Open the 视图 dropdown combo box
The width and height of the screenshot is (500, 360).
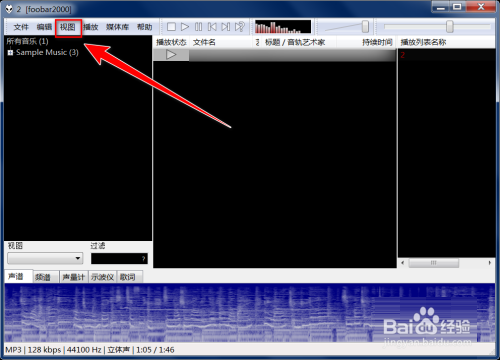(x=45, y=258)
